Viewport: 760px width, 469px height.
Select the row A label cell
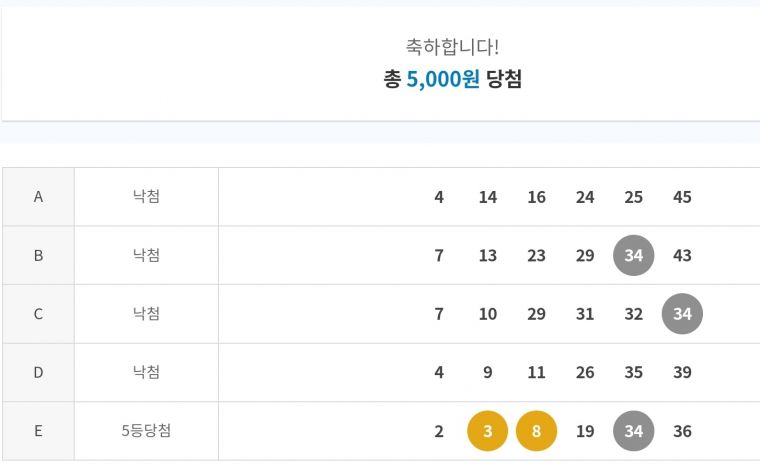[38, 197]
